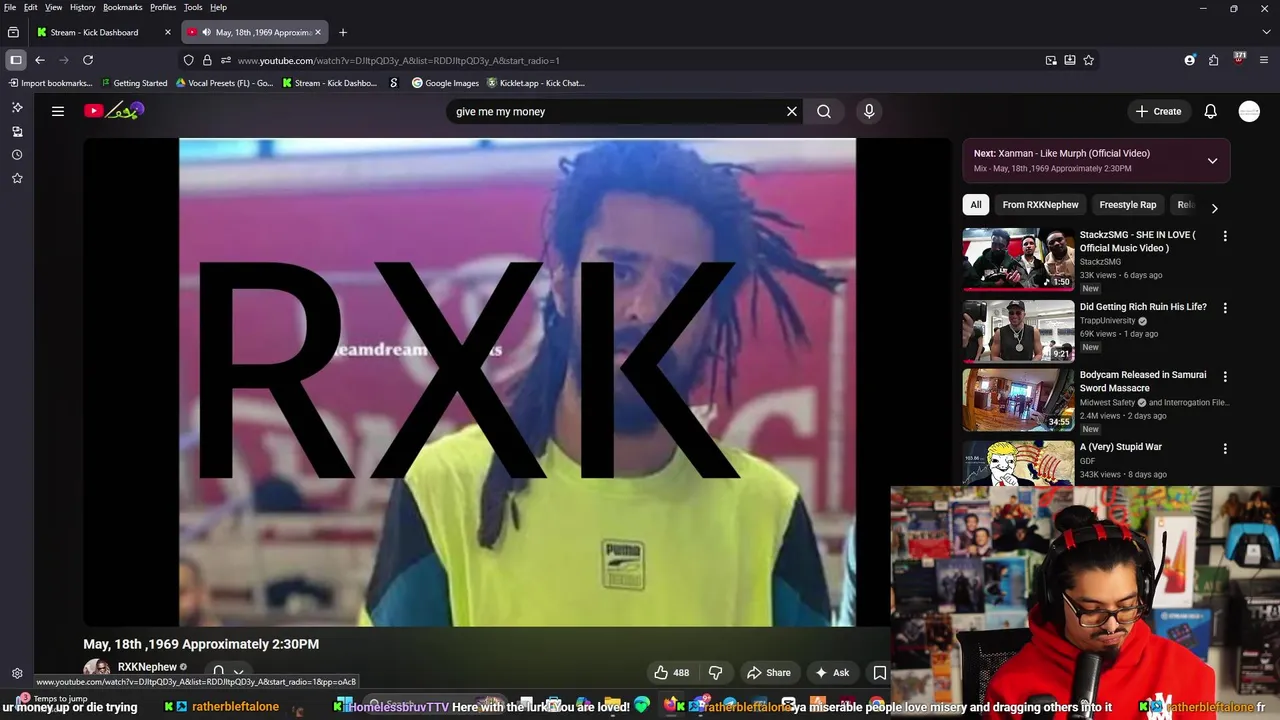Open Did Getting Rich Ruin His Life thumbnail
This screenshot has width=1280, height=720.
[1018, 331]
